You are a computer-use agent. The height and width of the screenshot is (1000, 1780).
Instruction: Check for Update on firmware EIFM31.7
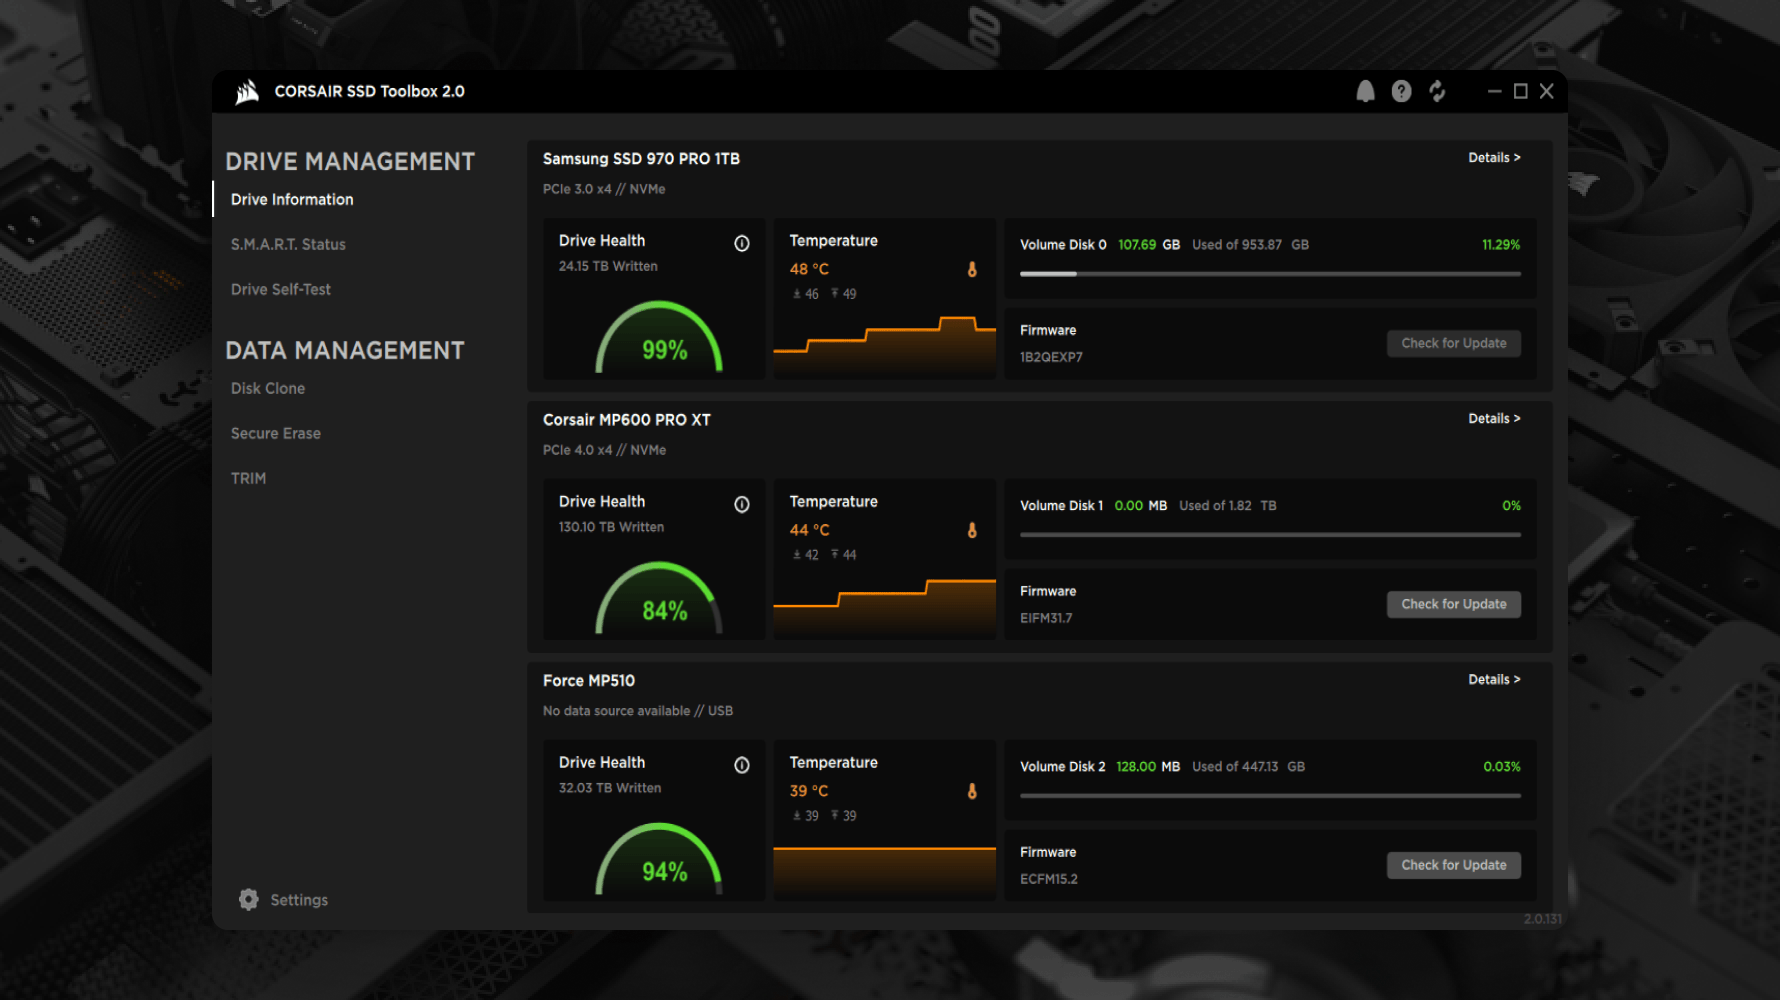[1454, 604]
